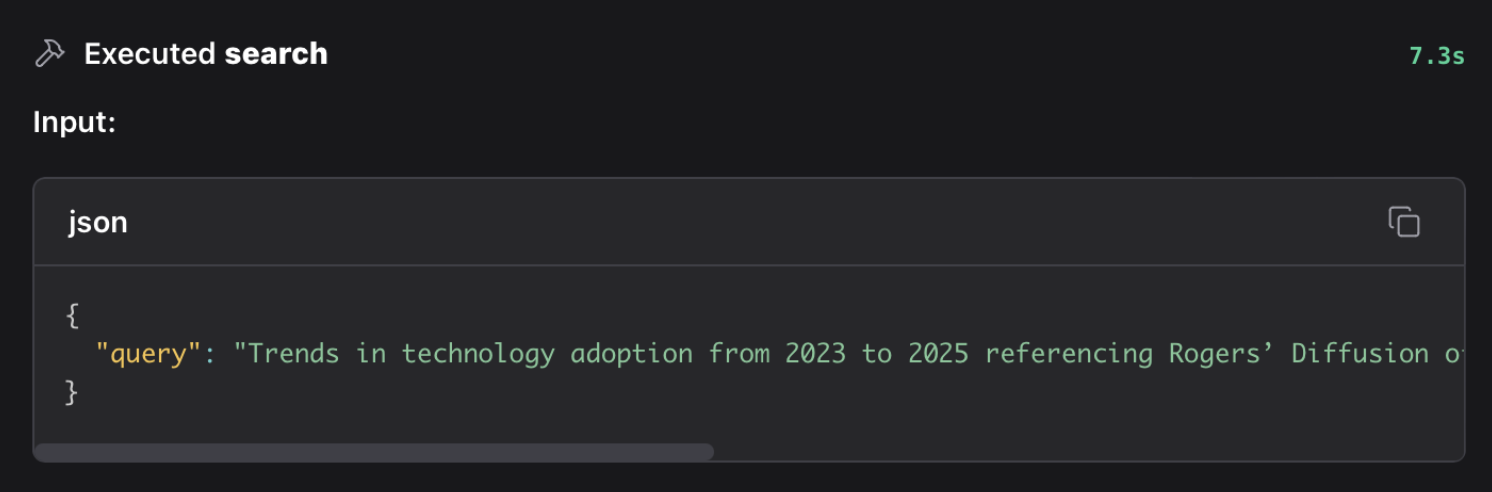
Task: Click the 7.3s execution time
Action: (x=1436, y=56)
